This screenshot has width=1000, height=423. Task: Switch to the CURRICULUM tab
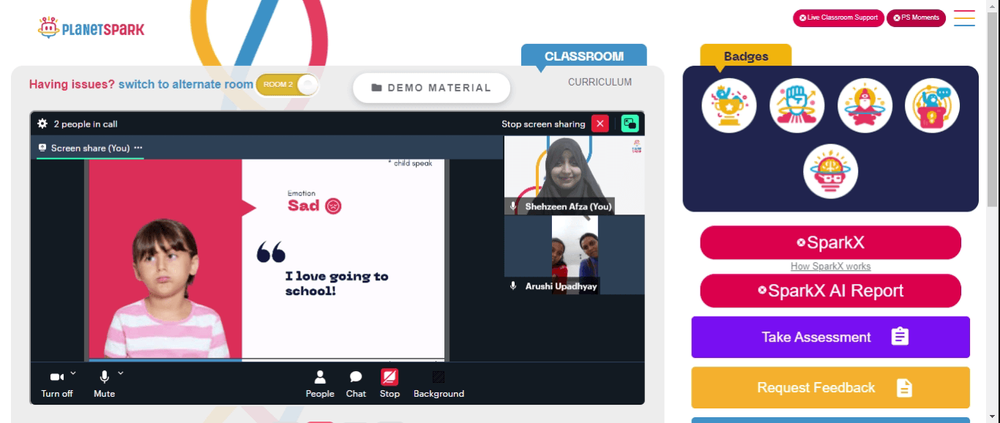click(600, 82)
